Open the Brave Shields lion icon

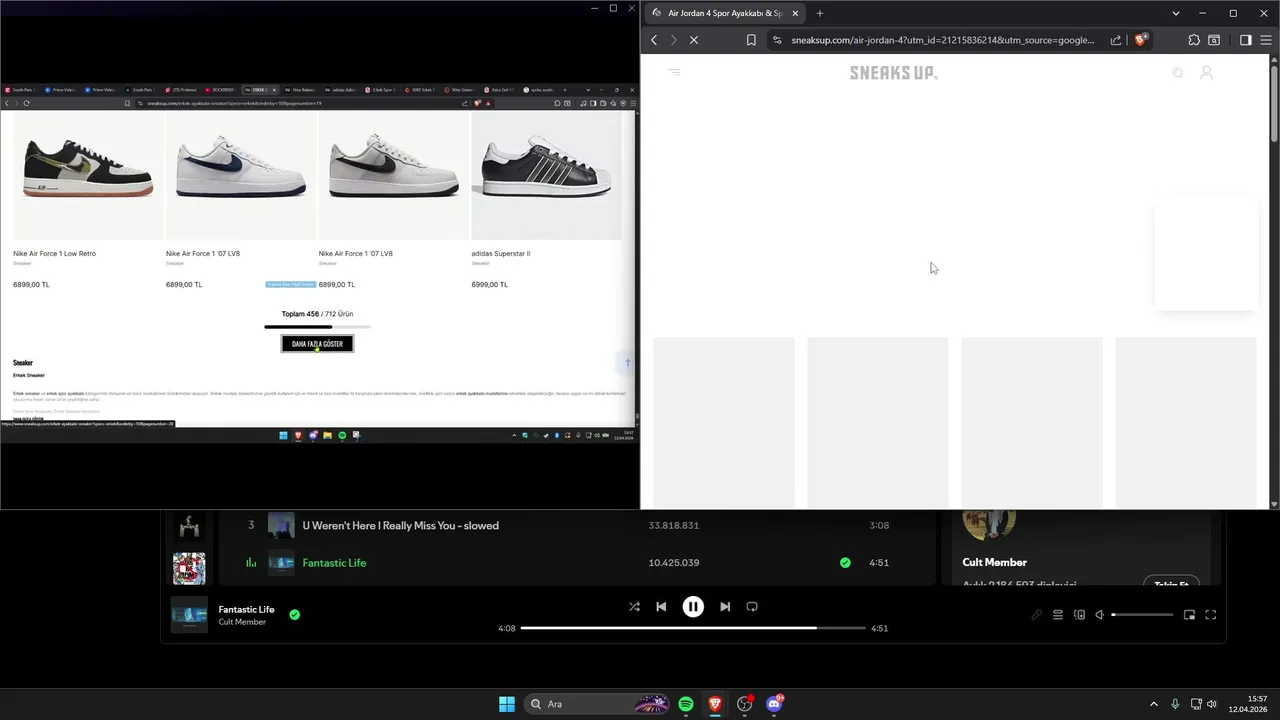(1141, 40)
